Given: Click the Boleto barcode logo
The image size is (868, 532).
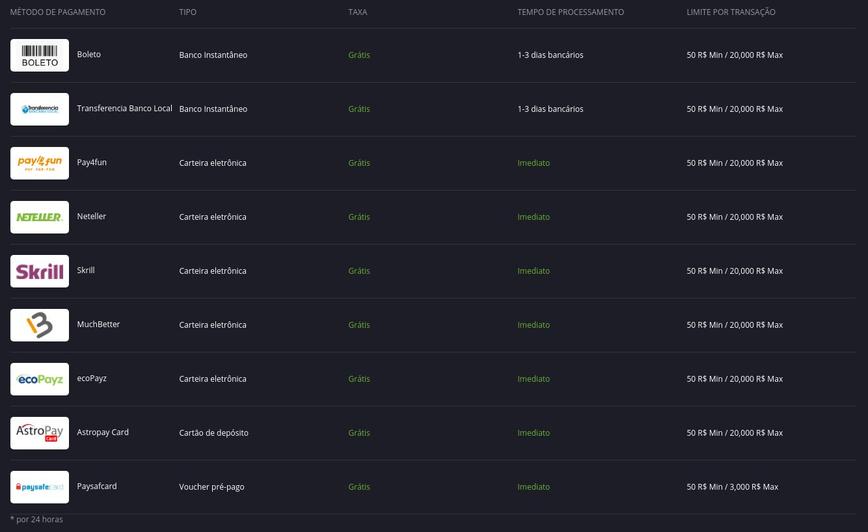Looking at the screenshot, I should click(x=39, y=55).
